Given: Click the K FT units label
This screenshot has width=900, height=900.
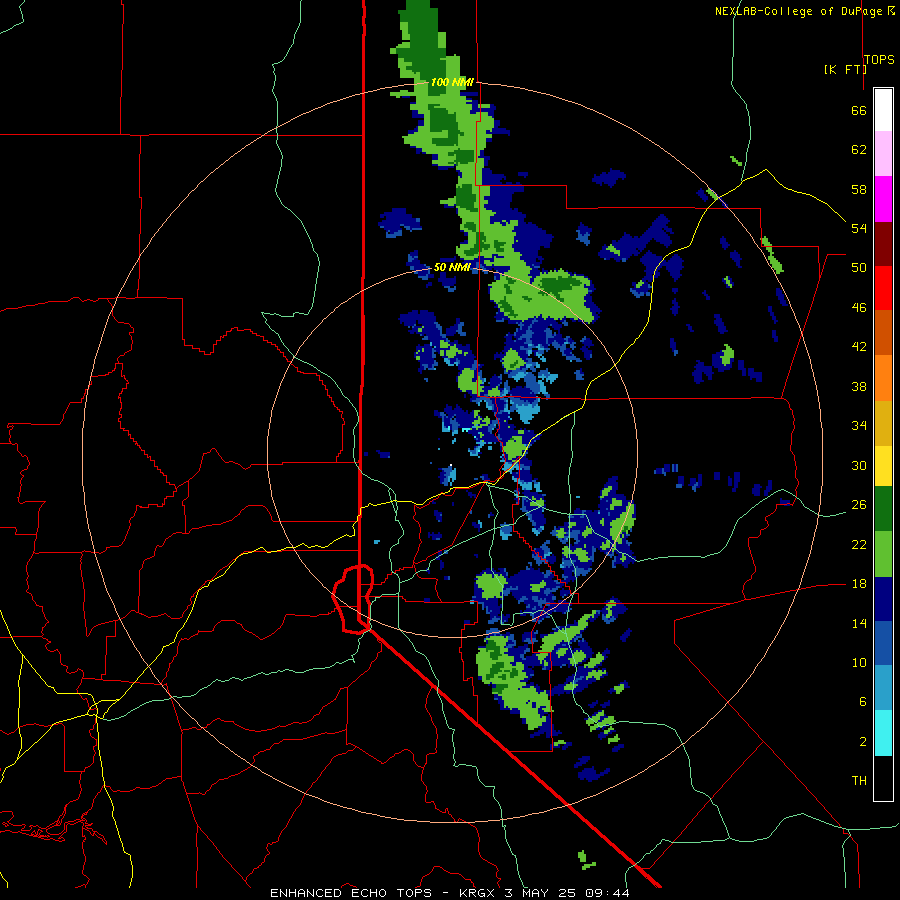Looking at the screenshot, I should pyautogui.click(x=845, y=69).
